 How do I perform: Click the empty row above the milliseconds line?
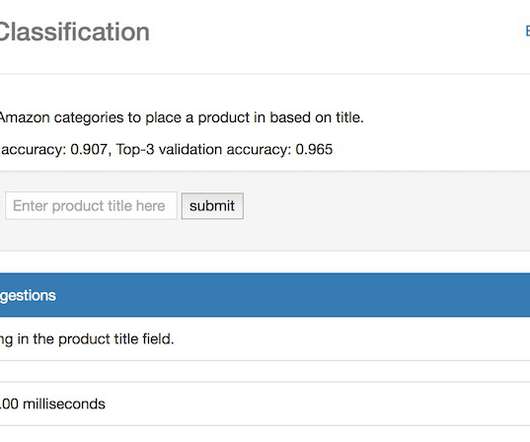coord(265,371)
